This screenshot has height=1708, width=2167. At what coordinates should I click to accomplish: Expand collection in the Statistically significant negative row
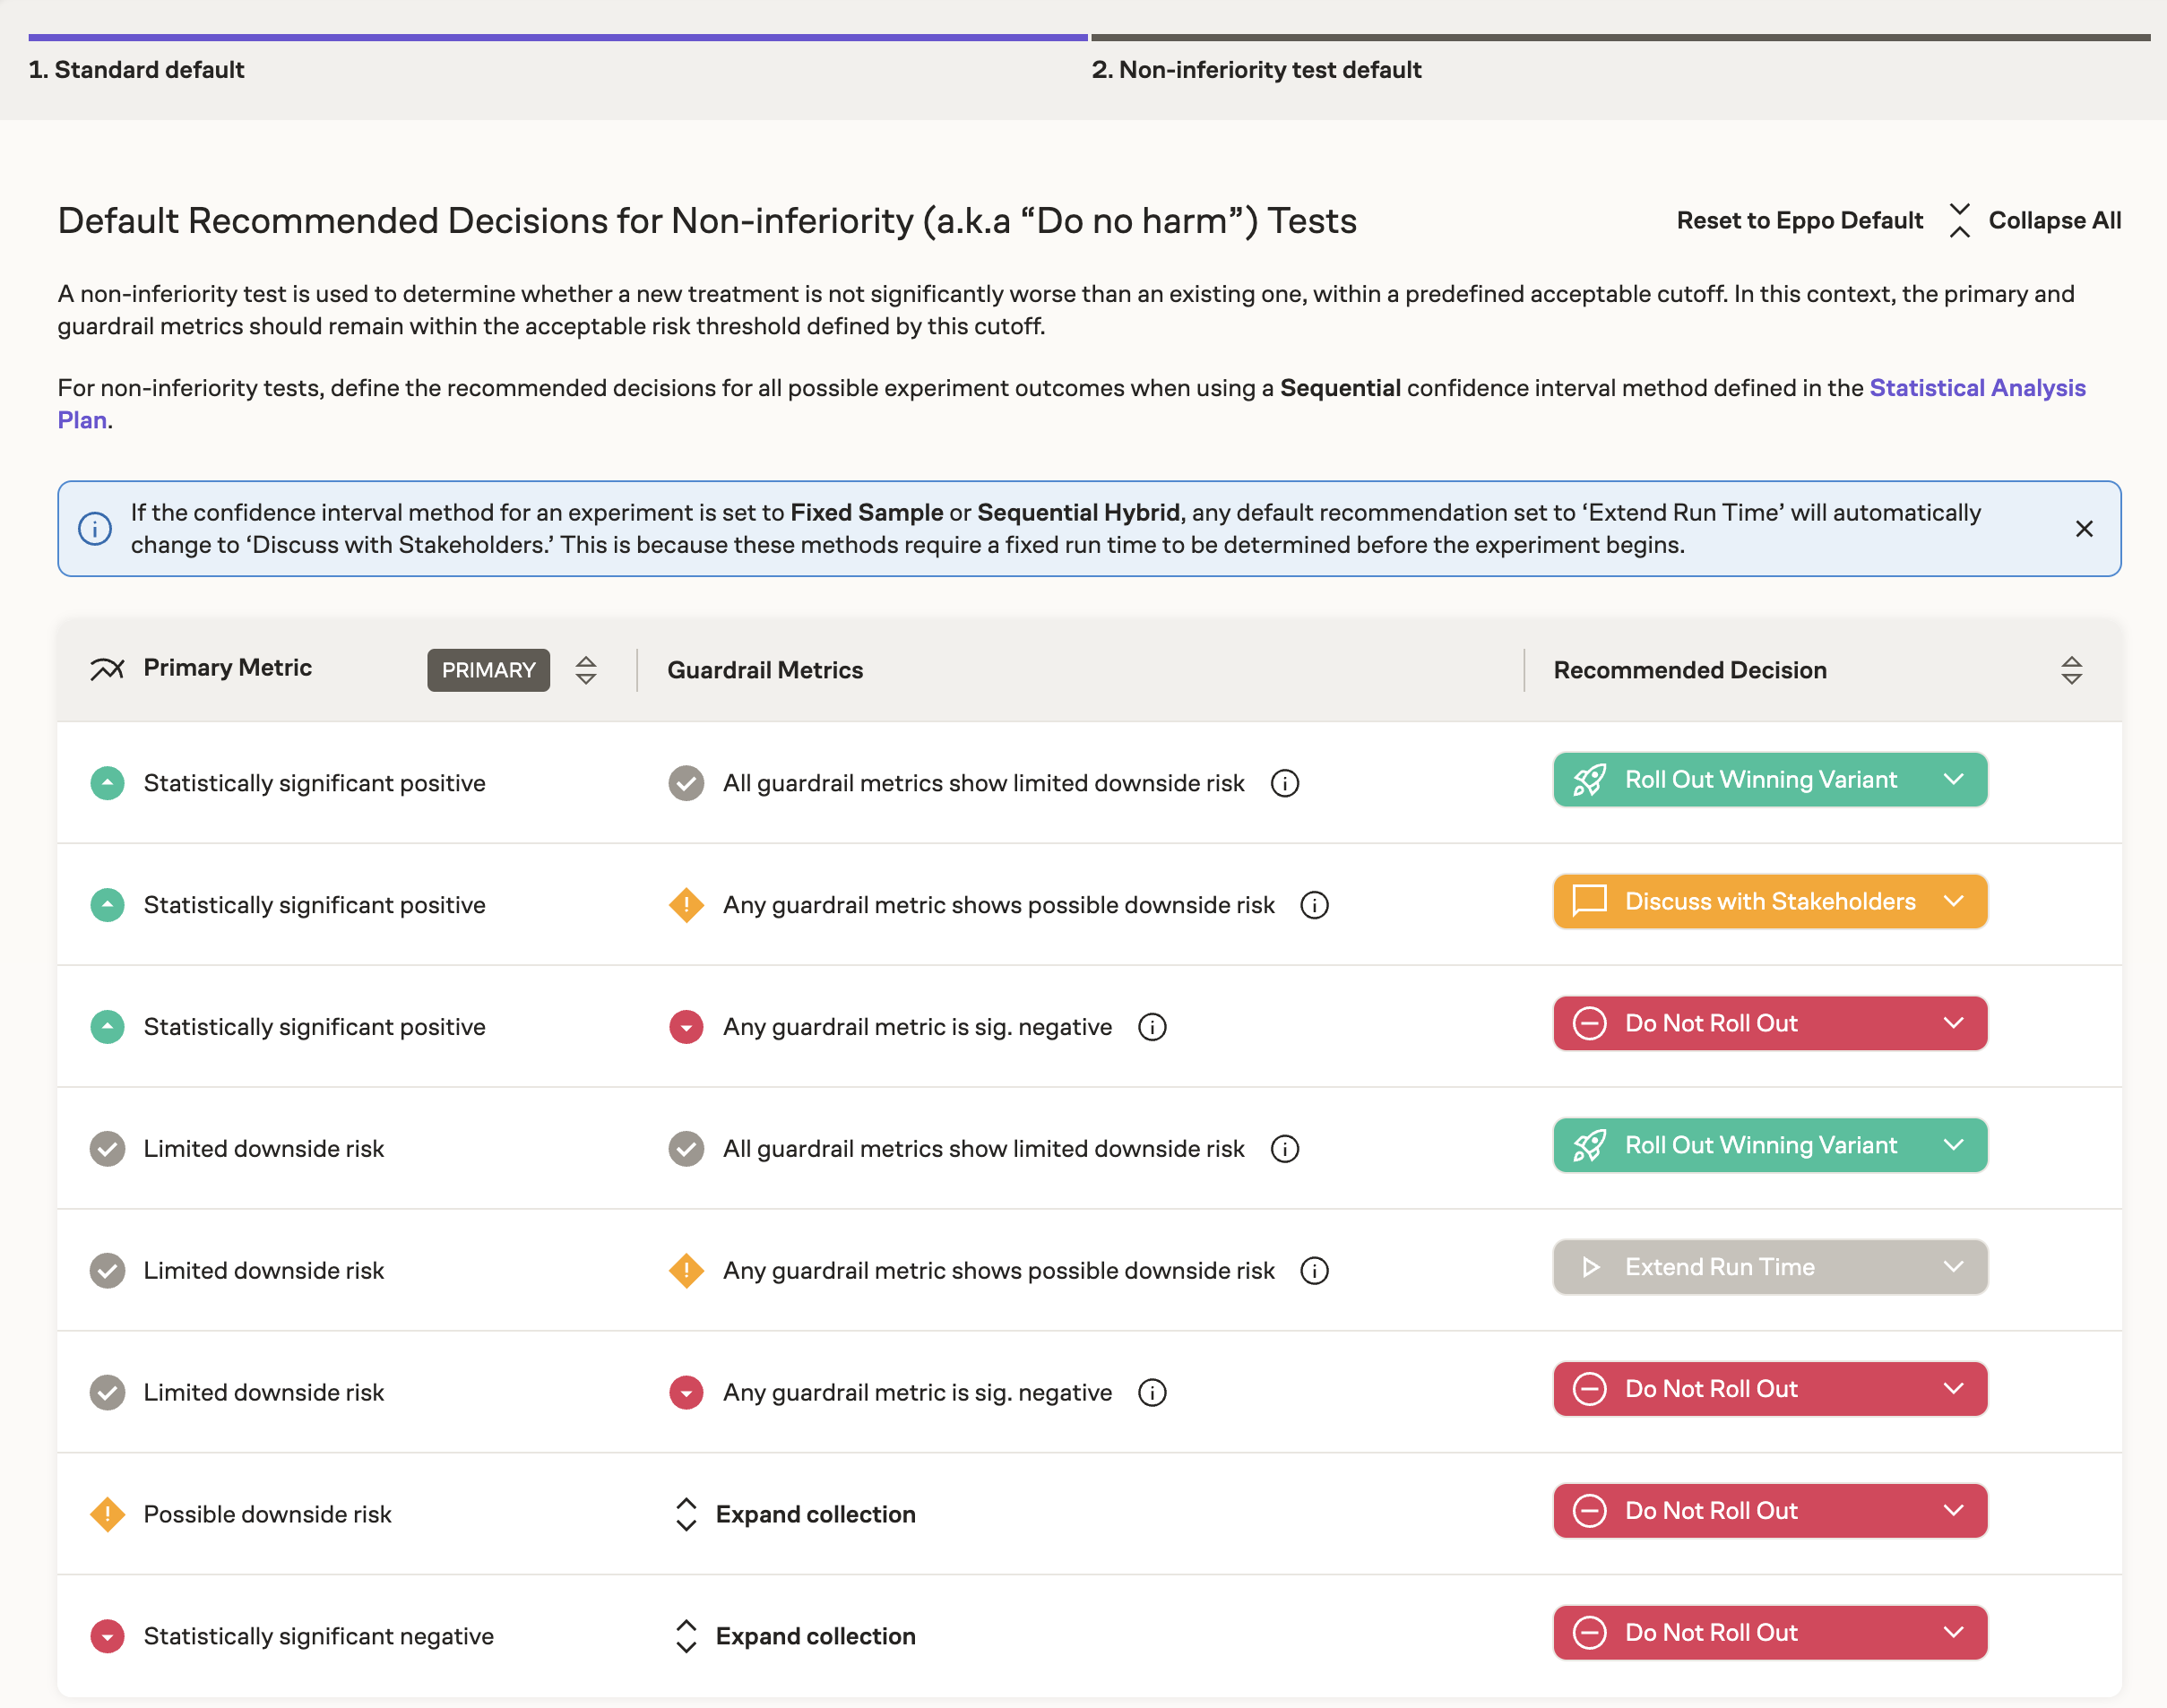[x=814, y=1636]
